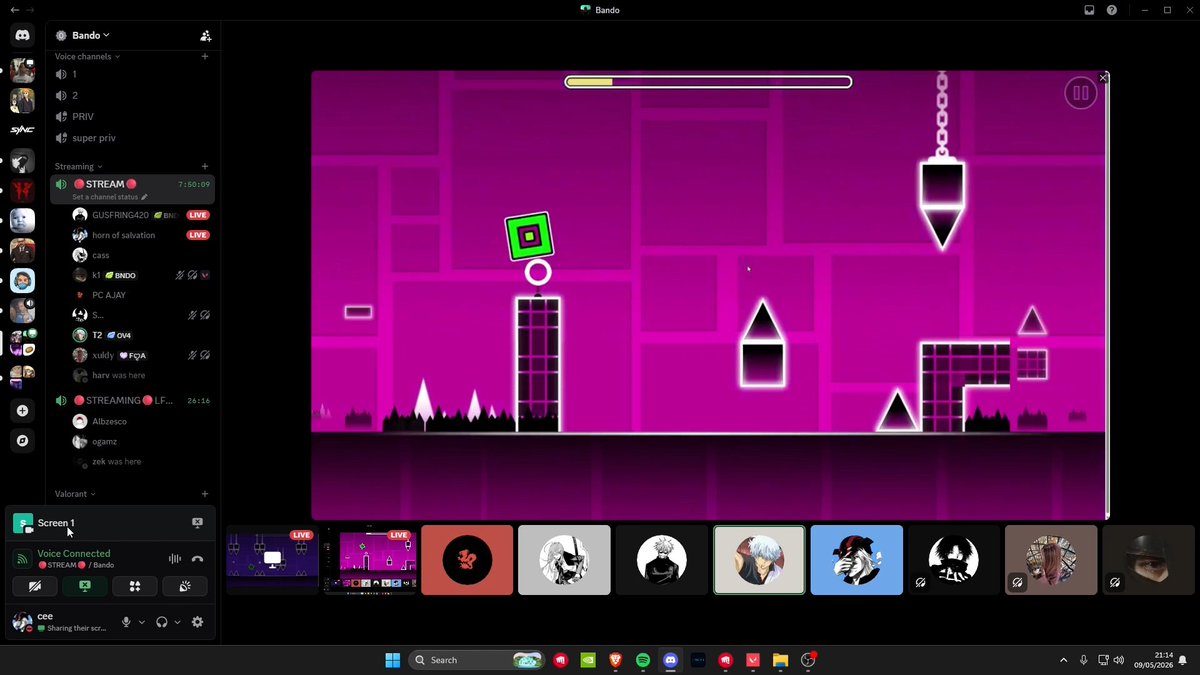Toggle screen share button in voice panel
This screenshot has width=1200, height=675.
click(x=85, y=586)
